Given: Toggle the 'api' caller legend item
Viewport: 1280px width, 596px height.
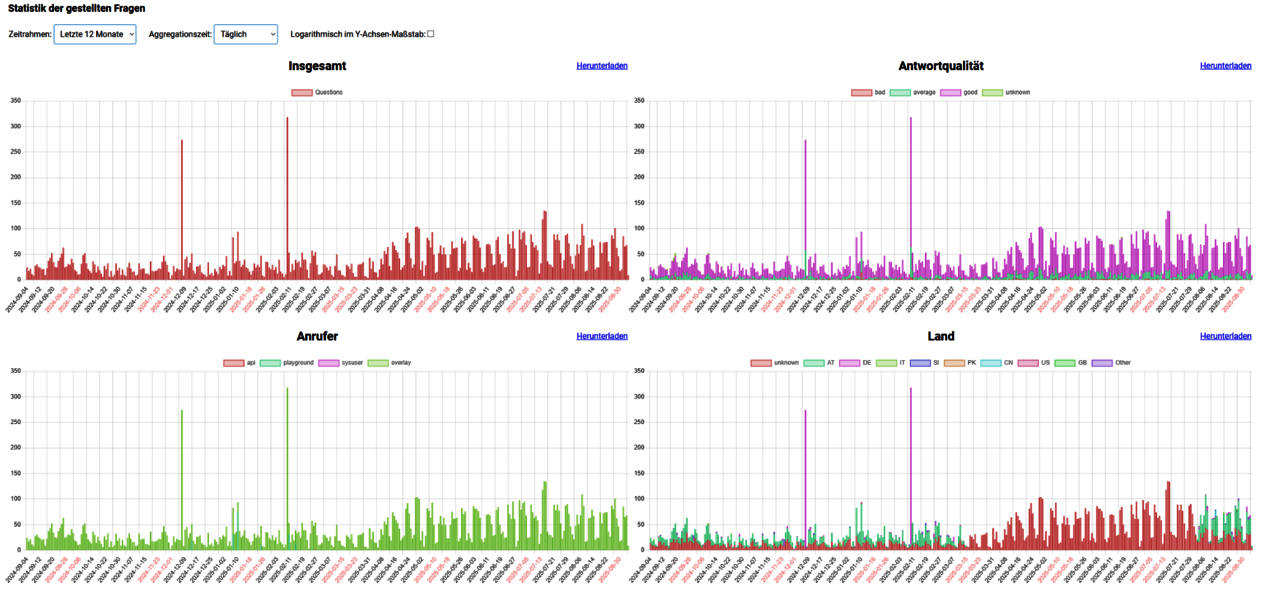Looking at the screenshot, I should [x=233, y=363].
